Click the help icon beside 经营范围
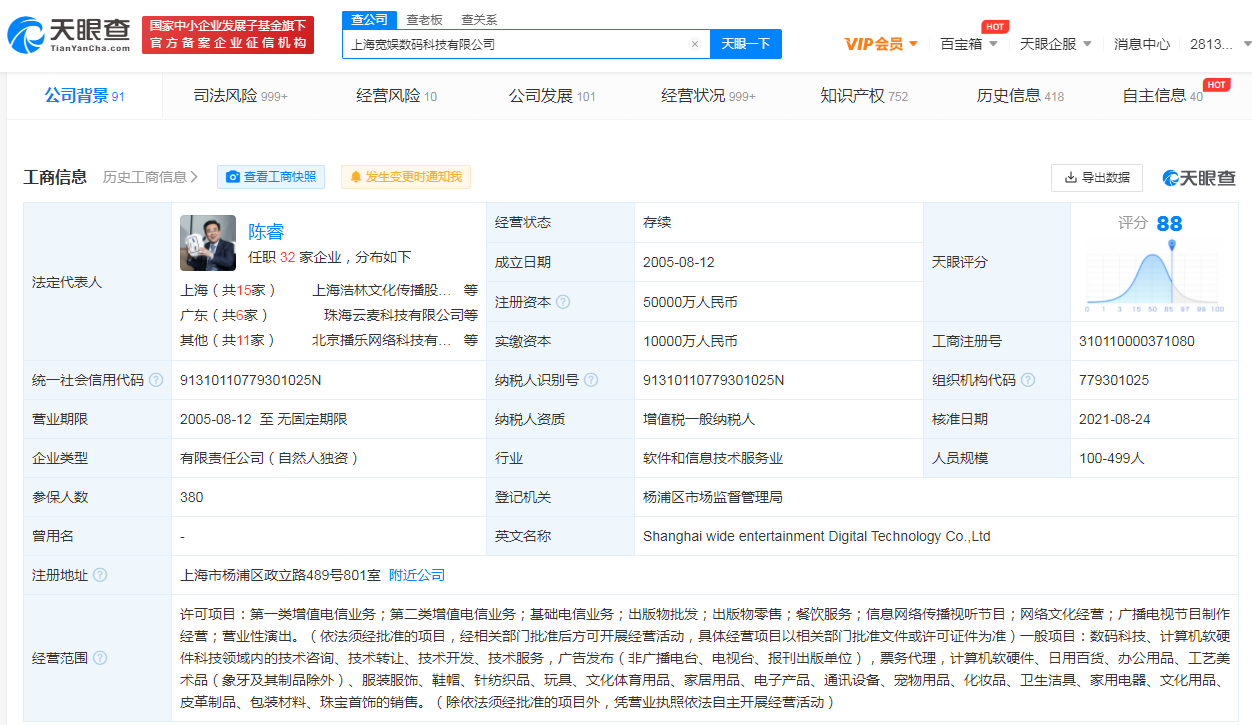Viewport: 1252px width, 725px height. [x=100, y=658]
